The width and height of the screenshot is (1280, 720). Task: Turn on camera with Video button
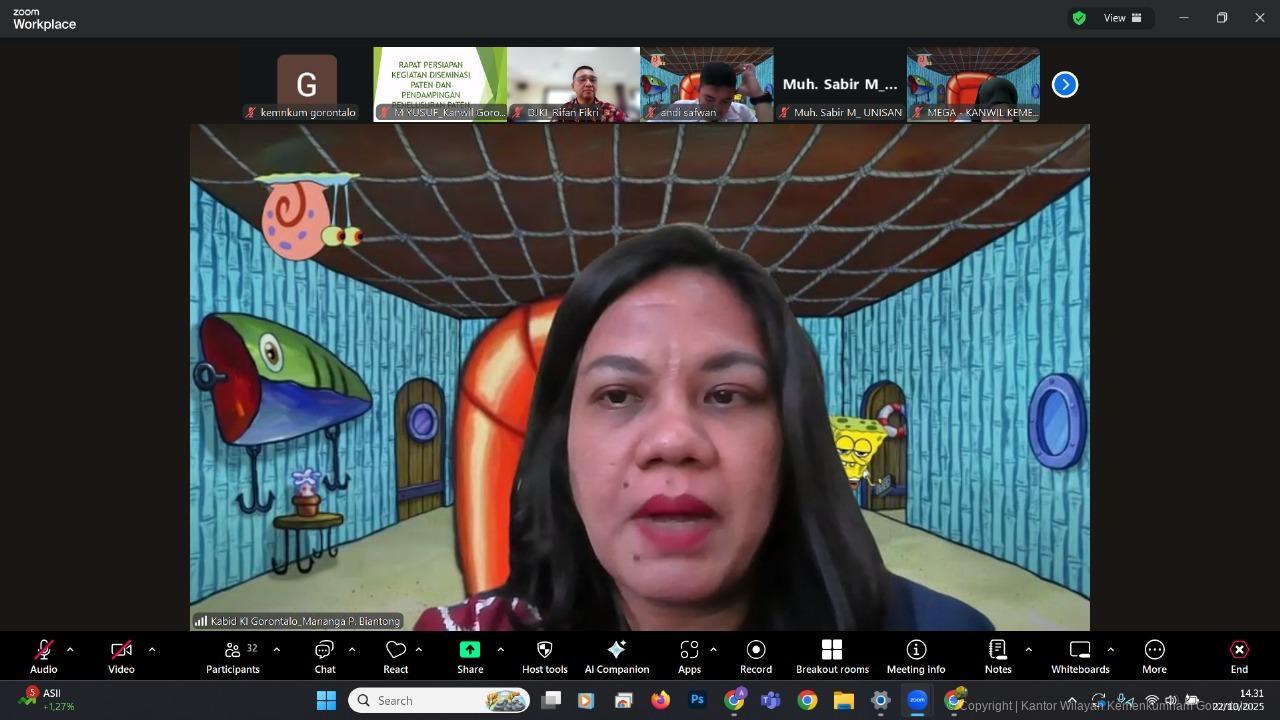[x=121, y=656]
